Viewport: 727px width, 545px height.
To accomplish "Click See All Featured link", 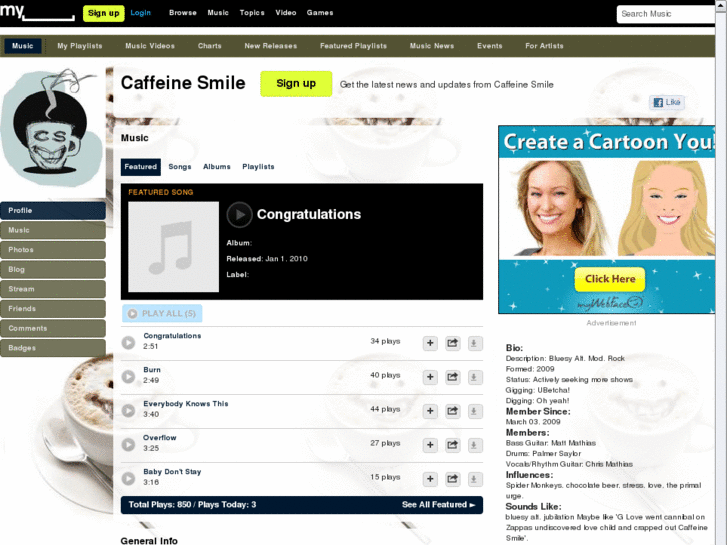I will click(x=439, y=505).
